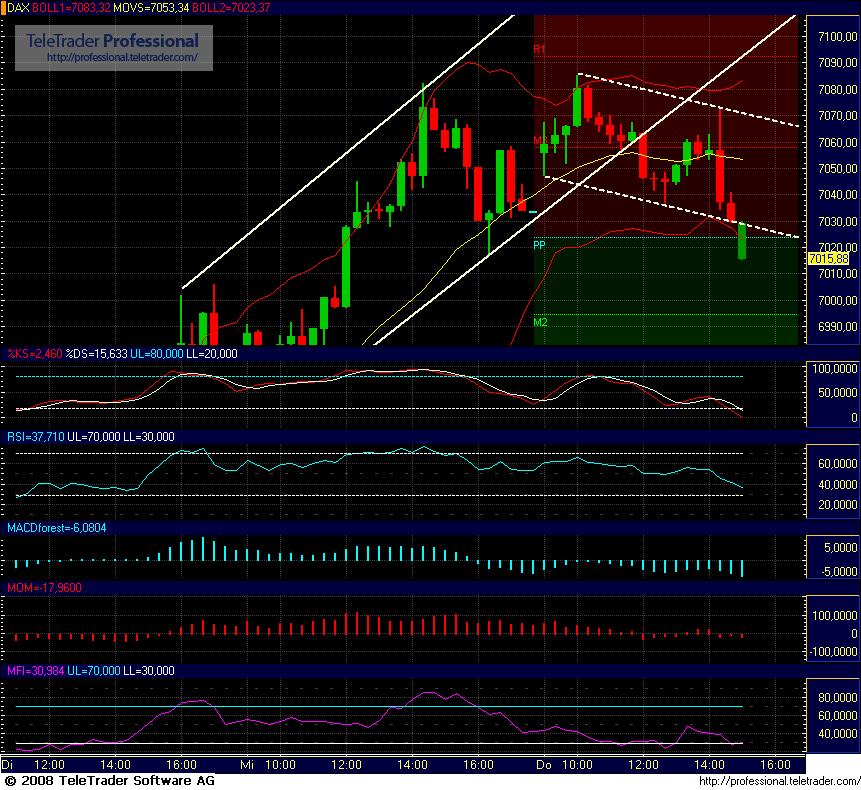This screenshot has height=790, width=861.
Task: Select the %KS=2,460 stochastic reading
Action: (35, 354)
